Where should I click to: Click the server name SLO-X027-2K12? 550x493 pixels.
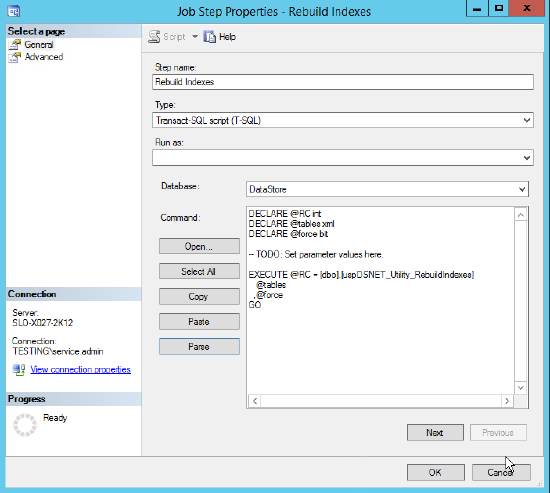click(43, 323)
